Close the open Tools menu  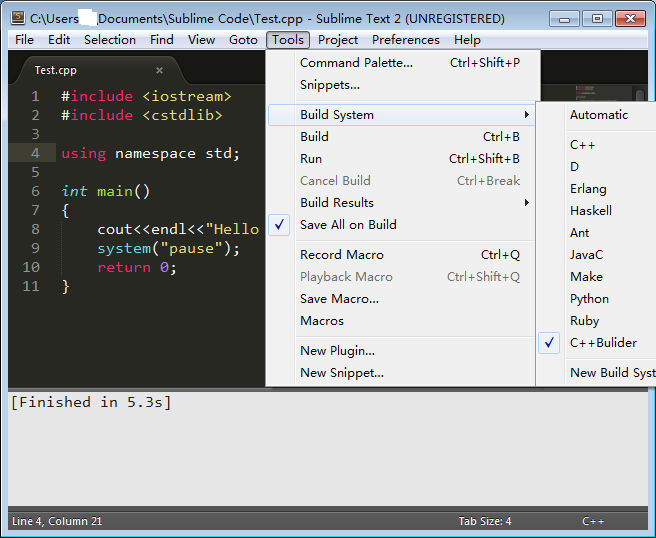point(288,40)
